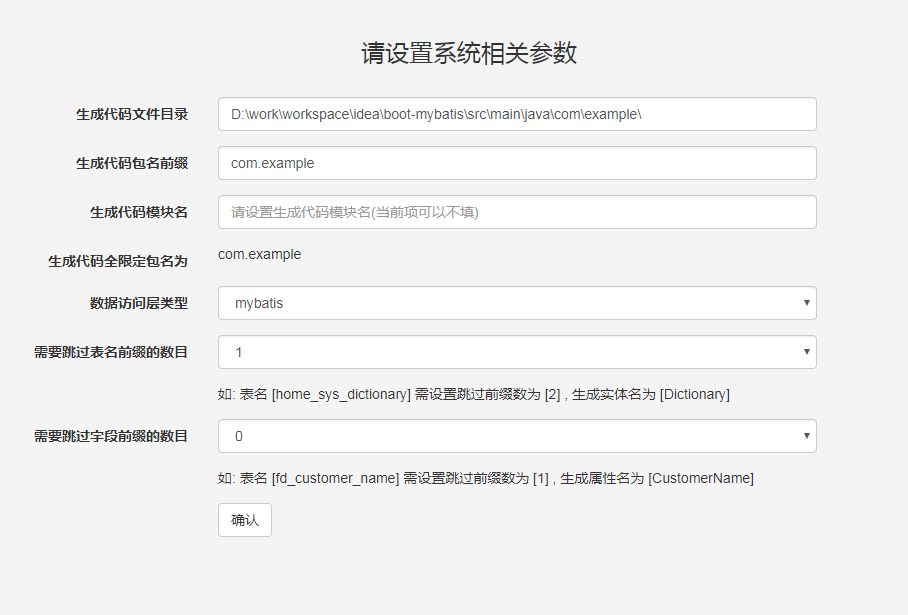Viewport: 908px width, 615px height.
Task: Click the 生成代码包名前缀 label
Action: 132,163
